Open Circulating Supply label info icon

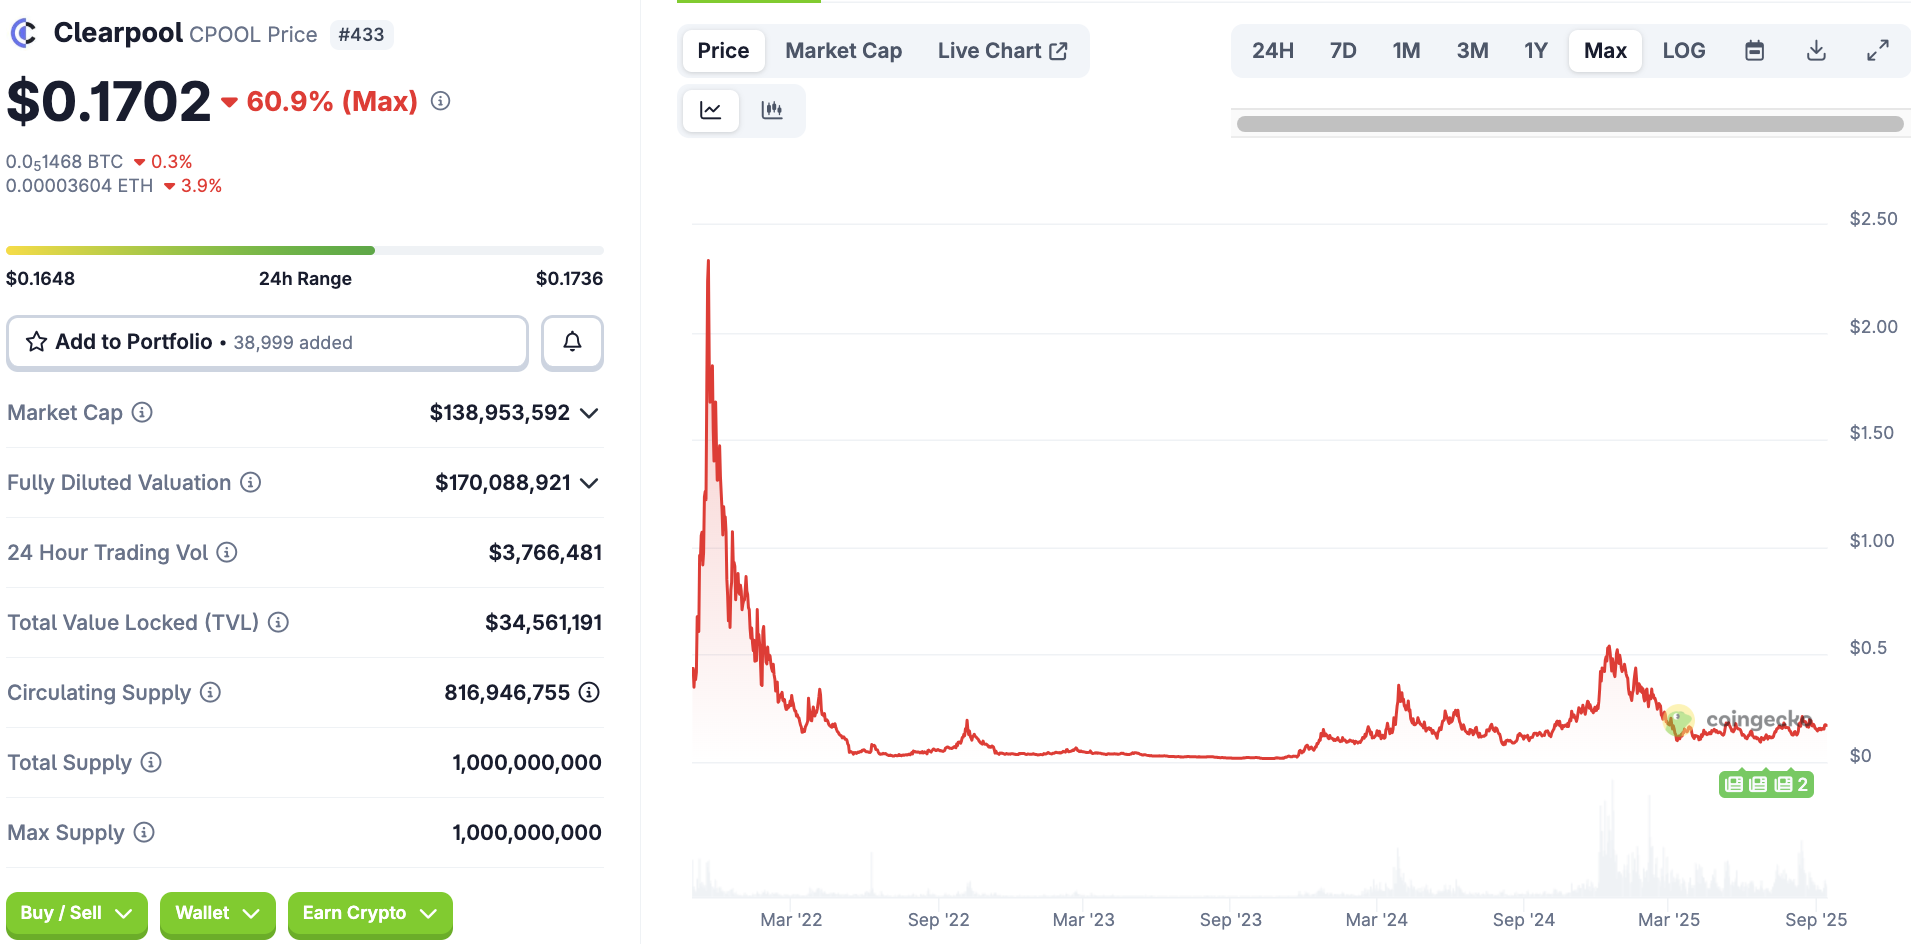pyautogui.click(x=210, y=692)
